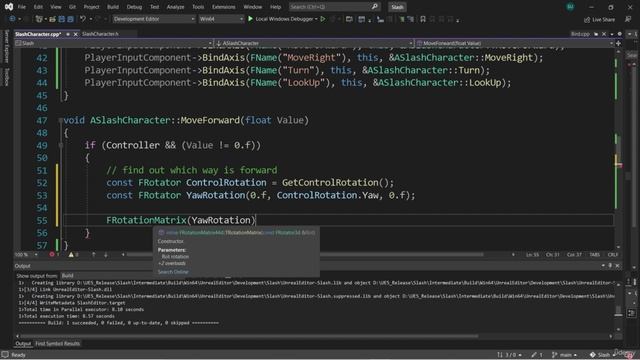
Task: Click Search Online link in tooltip
Action: point(173,272)
